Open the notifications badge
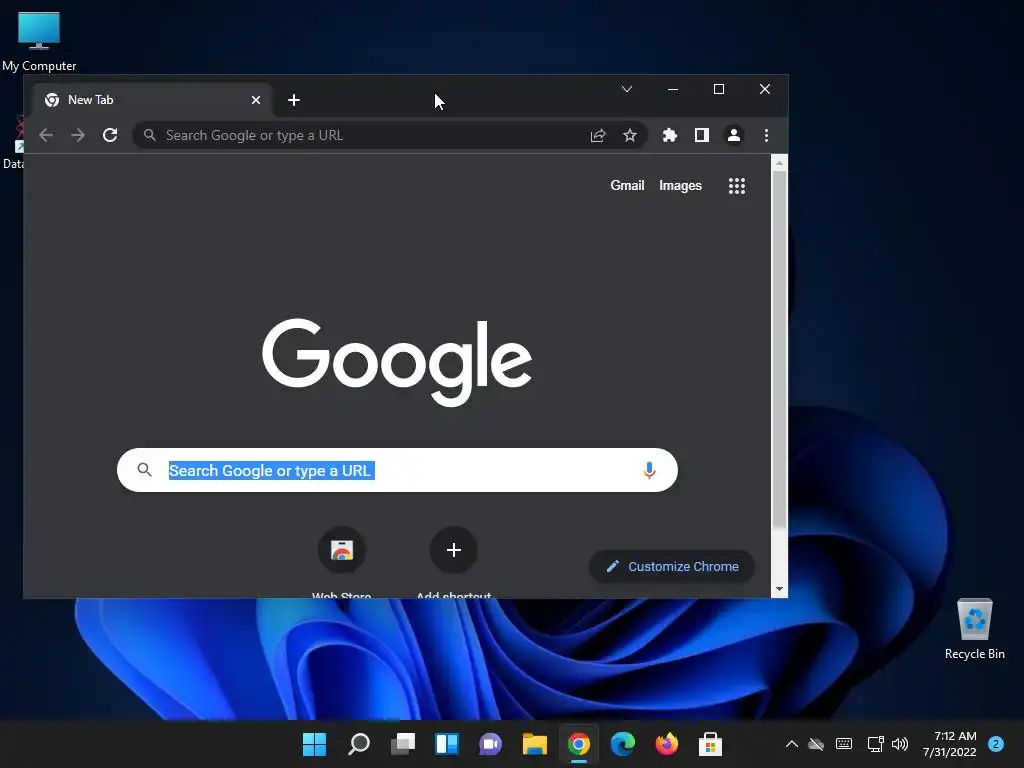 coord(996,744)
